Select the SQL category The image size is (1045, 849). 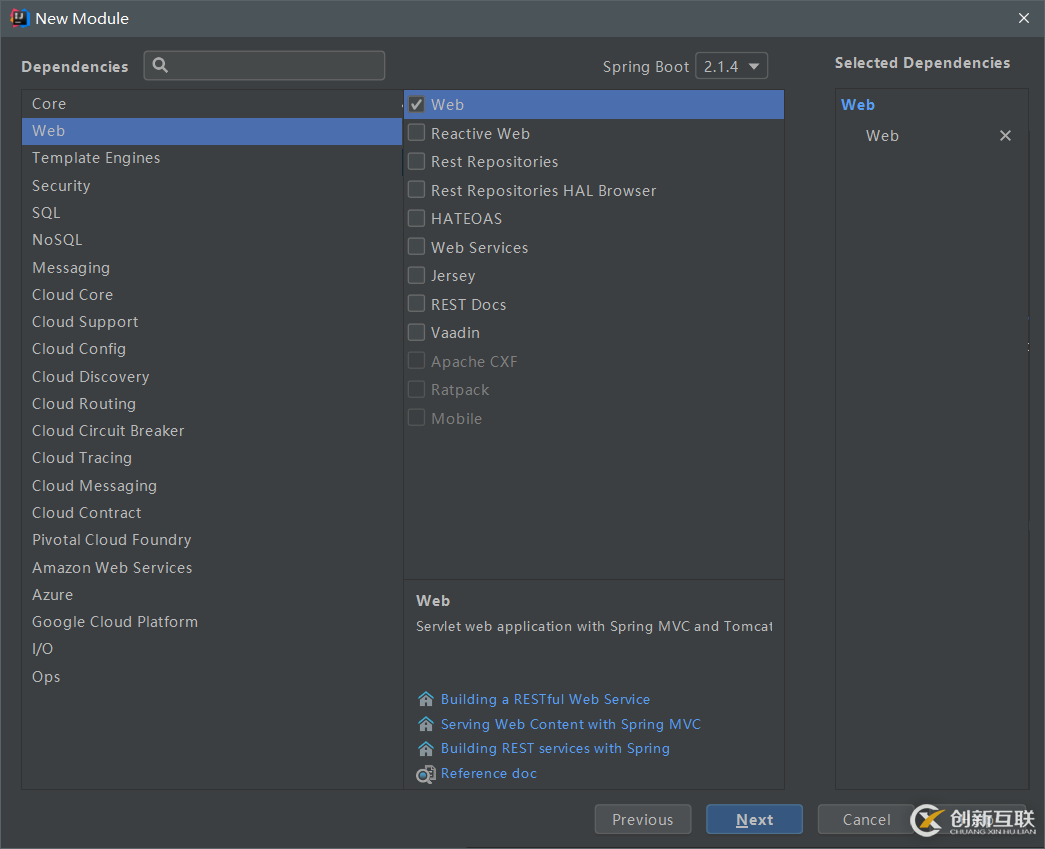point(212,213)
